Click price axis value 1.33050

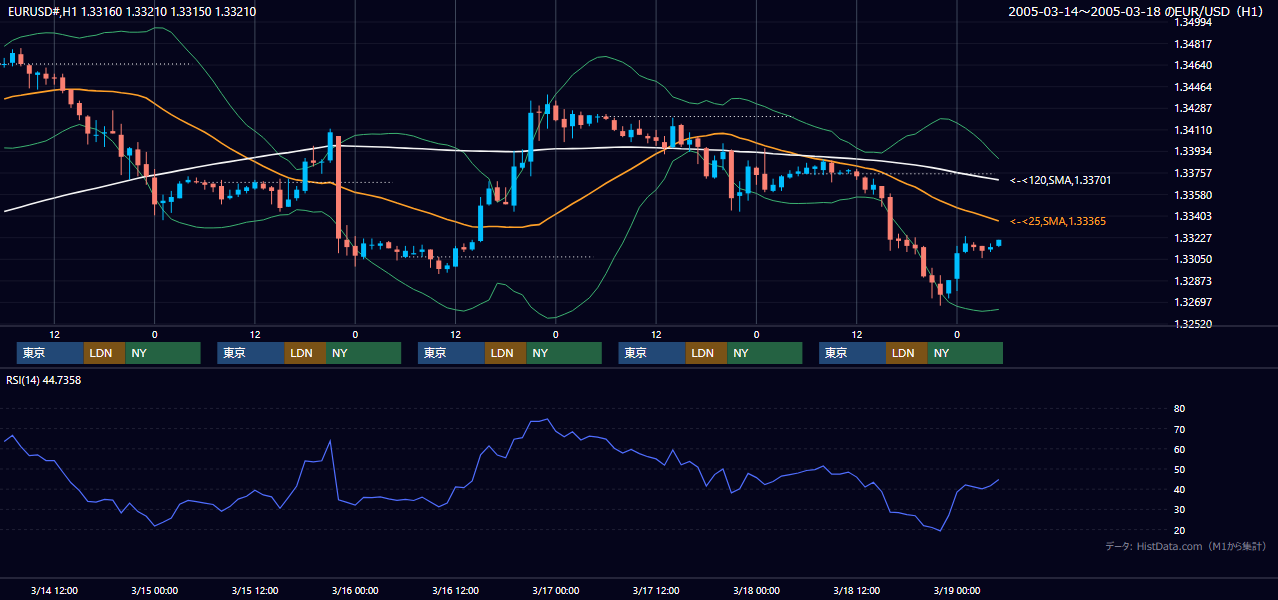tap(1191, 259)
